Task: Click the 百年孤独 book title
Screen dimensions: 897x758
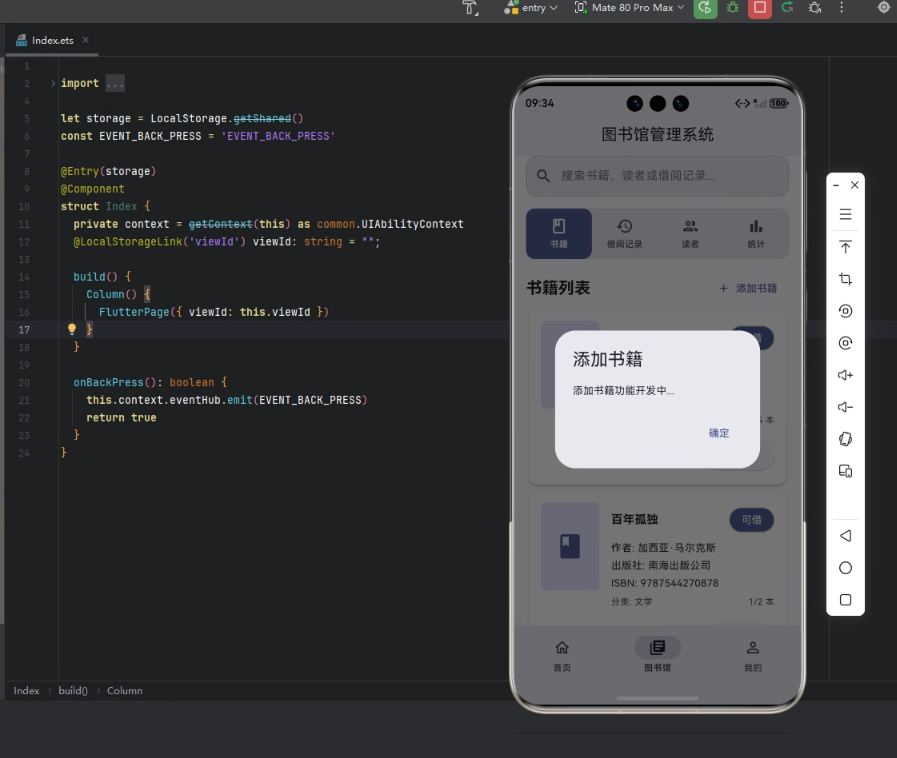Action: pos(634,519)
